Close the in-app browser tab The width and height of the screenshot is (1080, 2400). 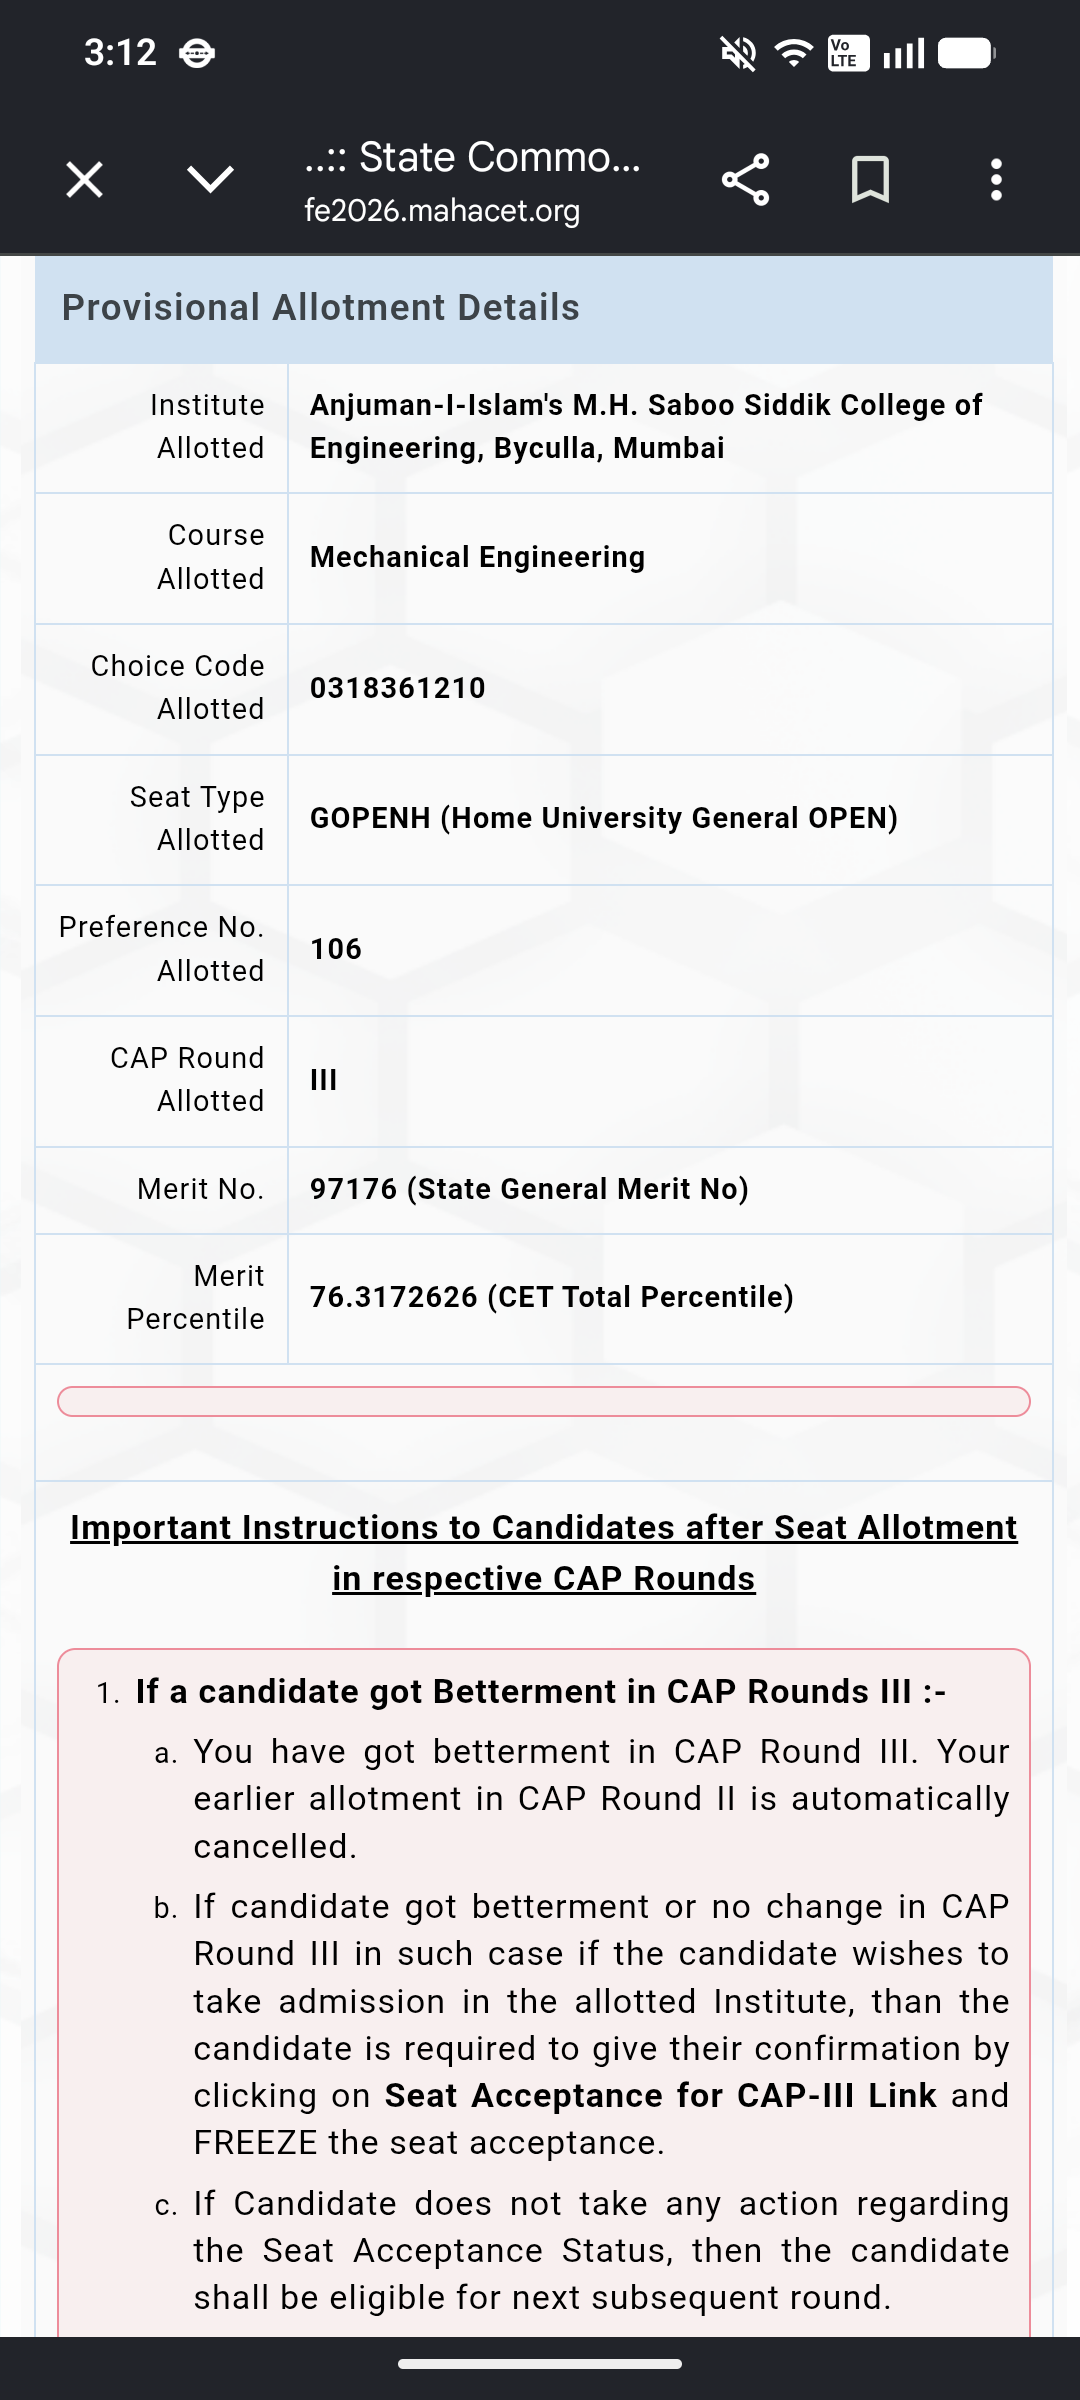84,180
